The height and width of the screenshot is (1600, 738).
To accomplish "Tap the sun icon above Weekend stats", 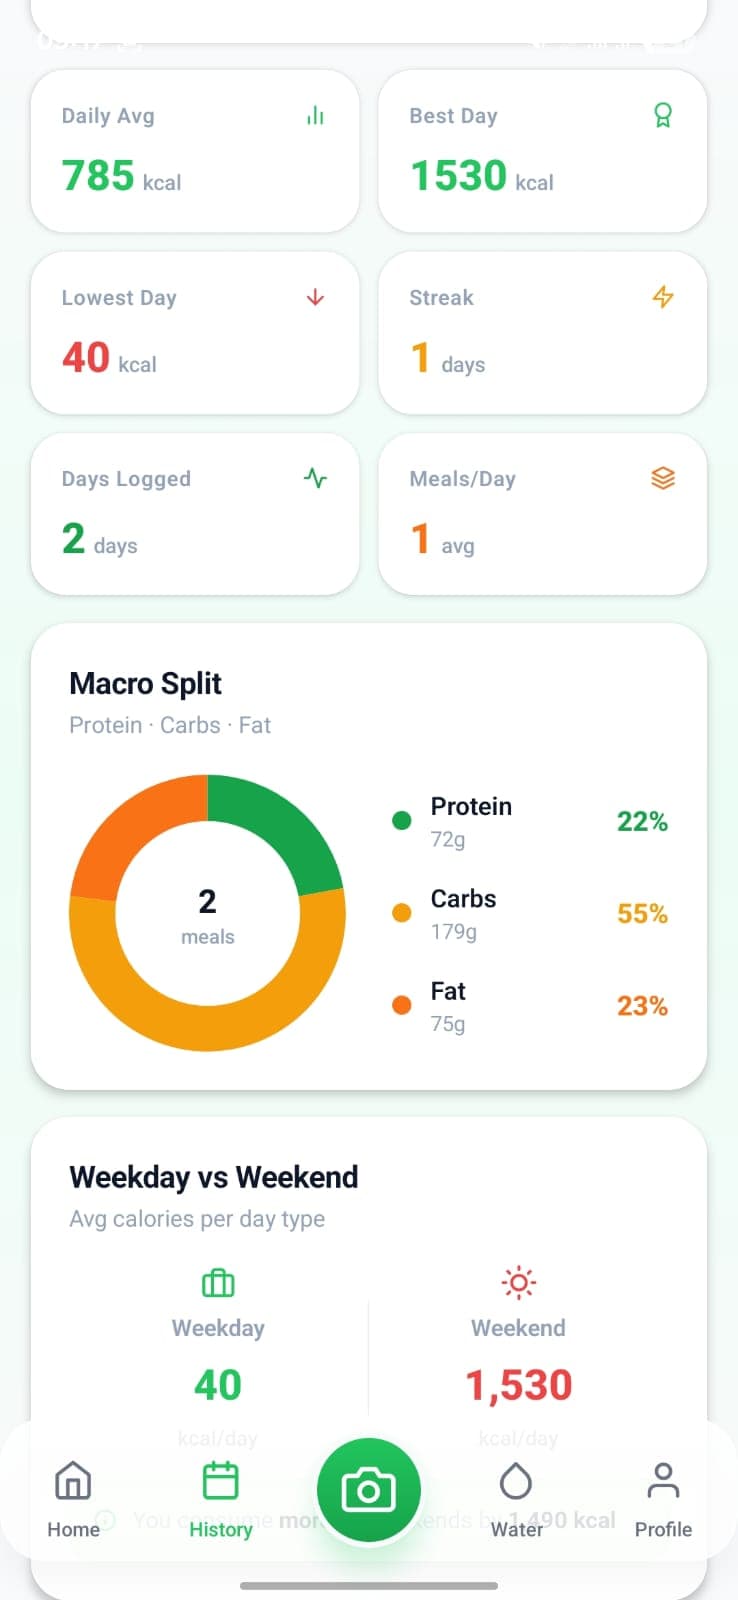I will click(x=518, y=1281).
